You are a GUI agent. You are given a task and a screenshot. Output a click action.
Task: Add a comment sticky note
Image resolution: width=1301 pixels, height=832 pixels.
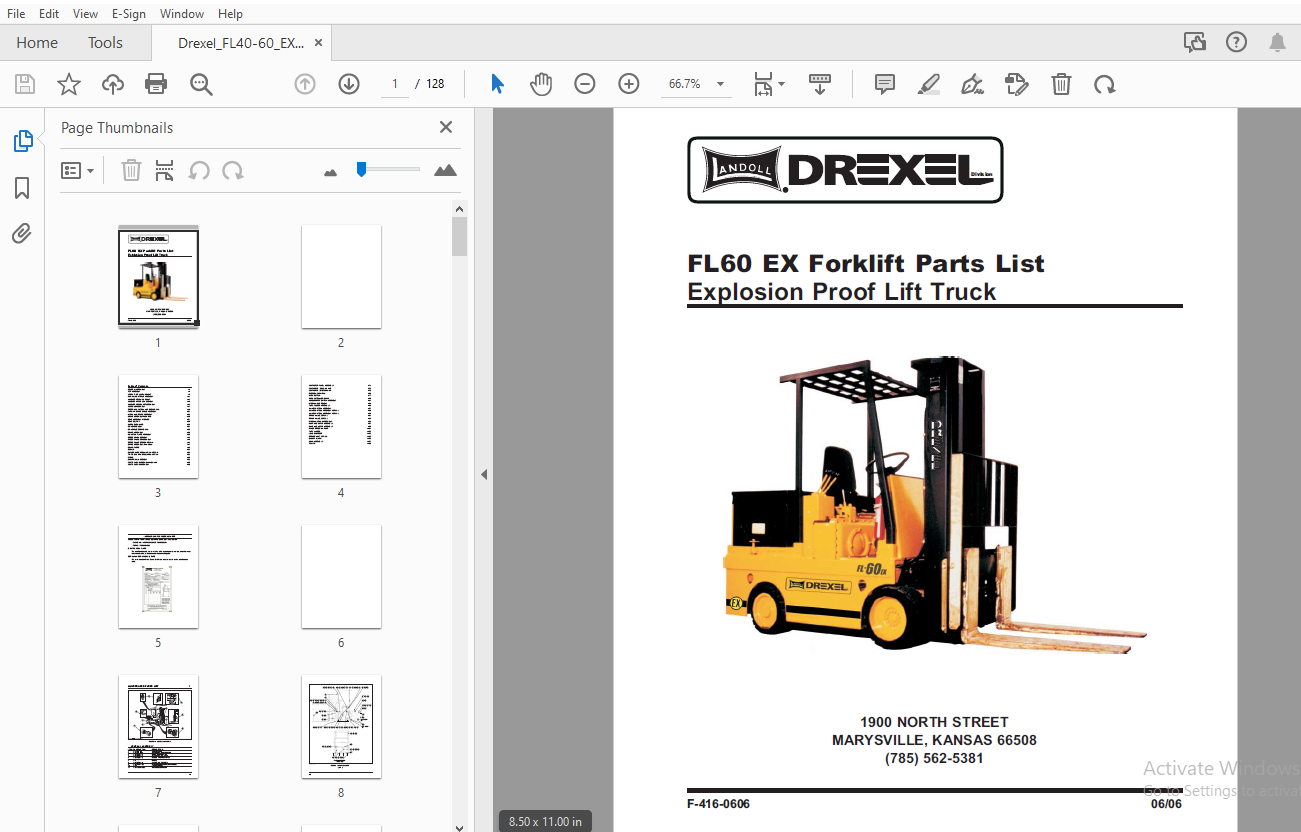tap(885, 84)
